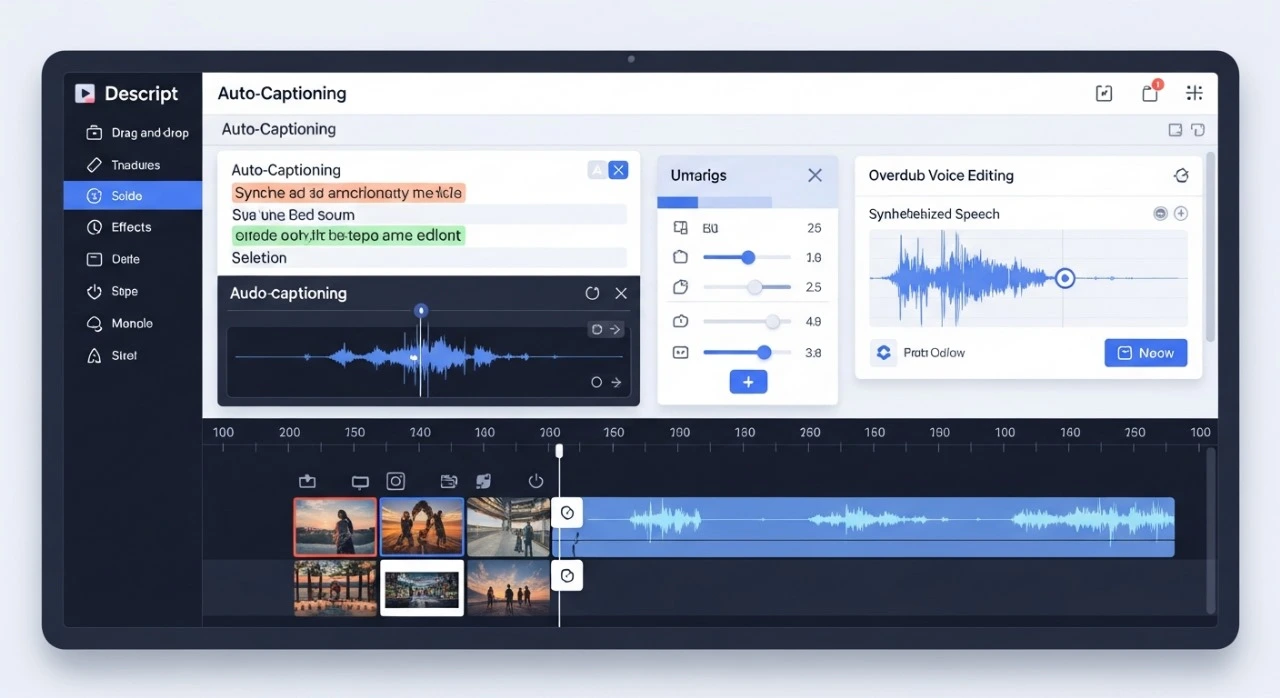1280x698 pixels.
Task: Click the slider handle with value 3.8
Action: pos(764,352)
